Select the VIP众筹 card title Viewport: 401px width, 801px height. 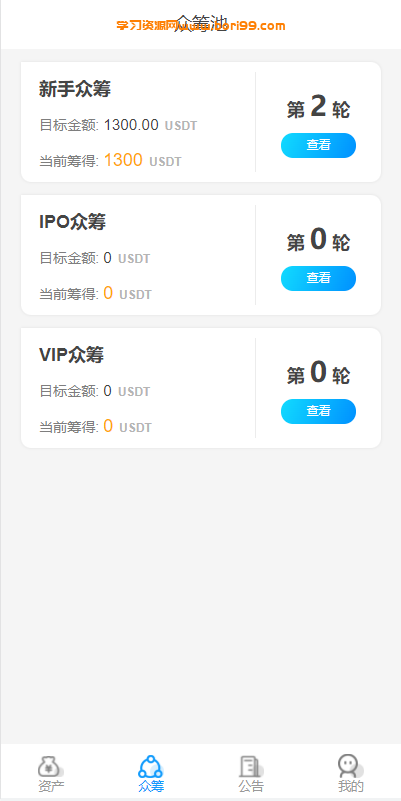72,355
